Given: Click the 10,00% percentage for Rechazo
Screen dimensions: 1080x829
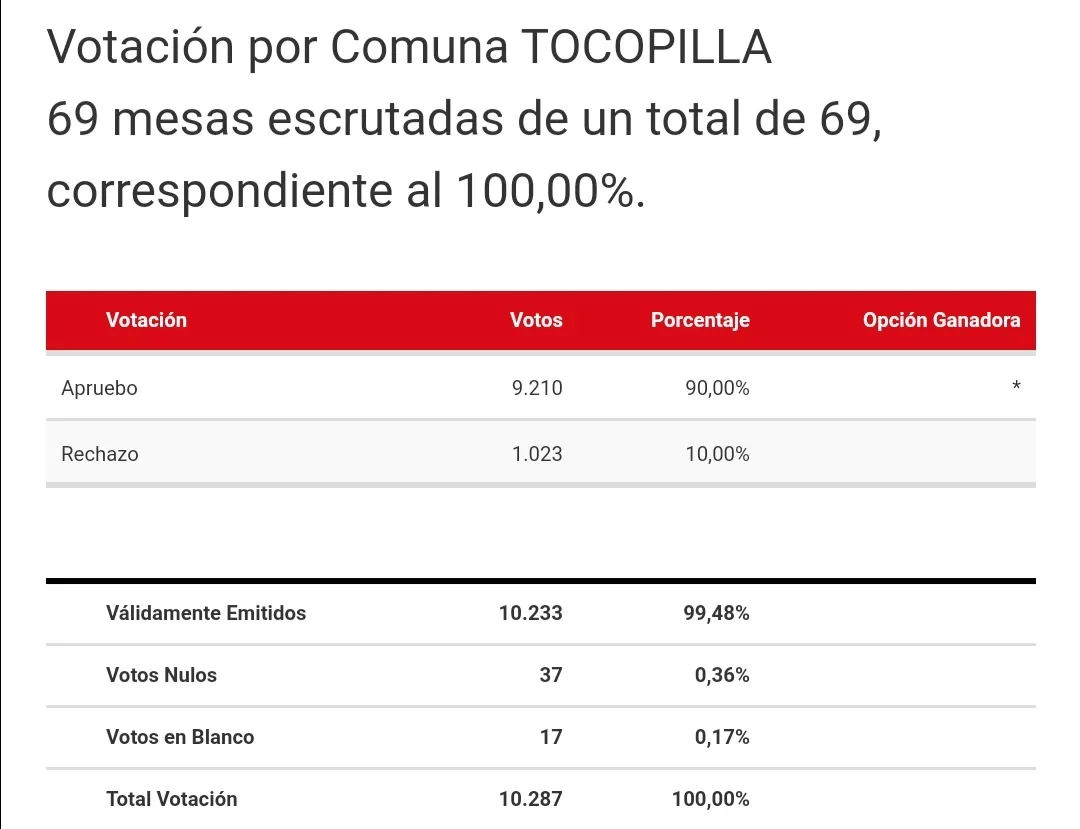Looking at the screenshot, I should [717, 454].
